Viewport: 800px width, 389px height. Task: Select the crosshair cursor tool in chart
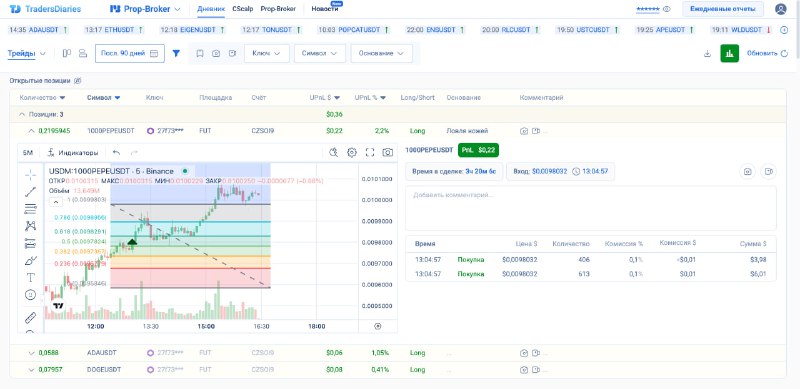click(x=30, y=175)
